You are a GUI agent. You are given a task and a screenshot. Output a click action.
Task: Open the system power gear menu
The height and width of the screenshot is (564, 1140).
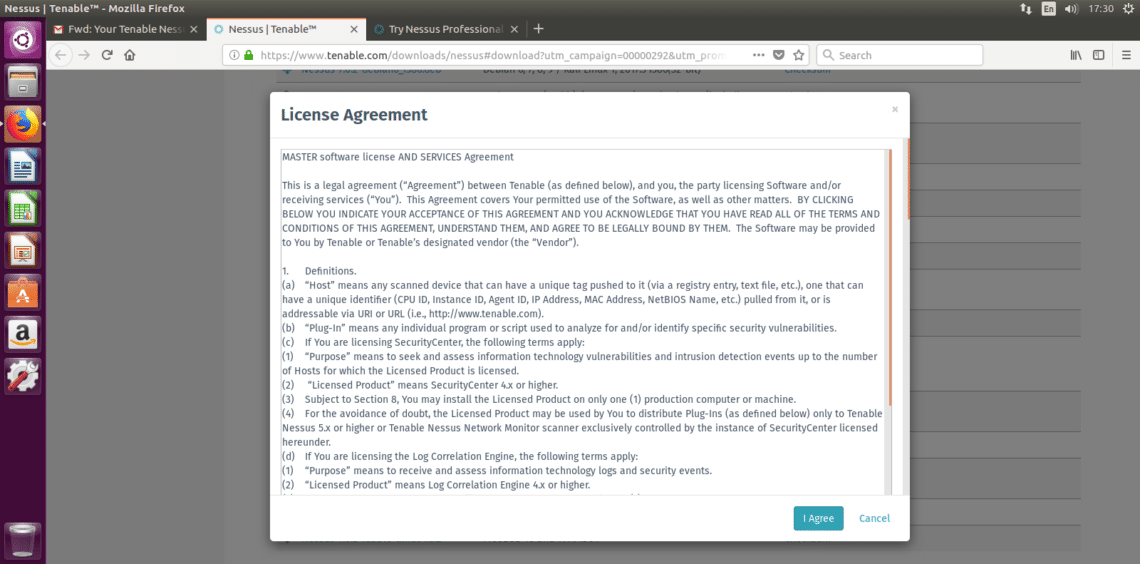coord(1128,9)
